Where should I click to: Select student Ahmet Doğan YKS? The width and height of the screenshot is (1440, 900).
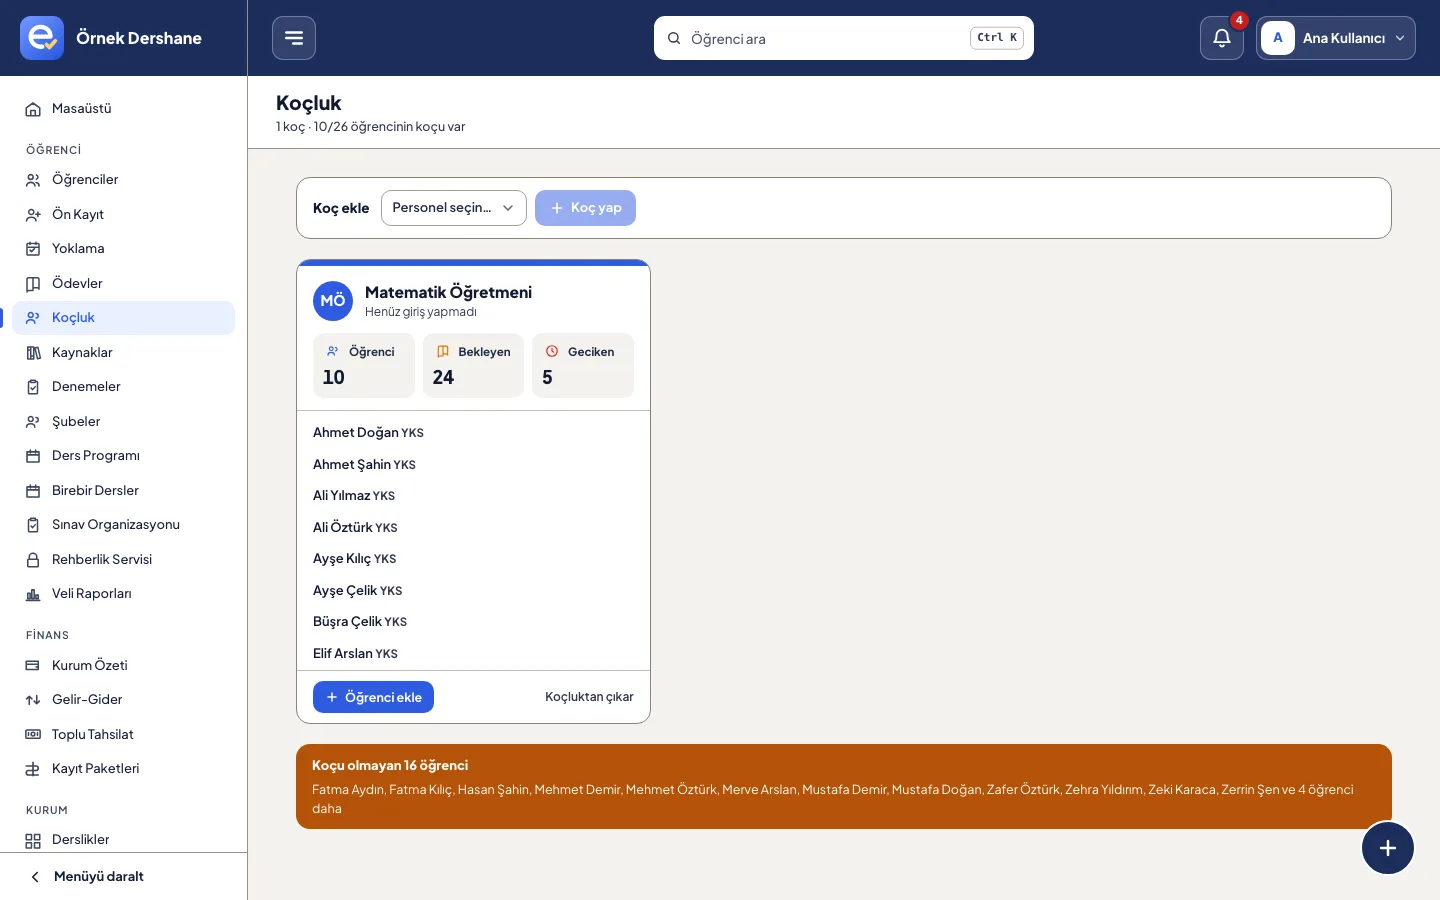pos(368,433)
